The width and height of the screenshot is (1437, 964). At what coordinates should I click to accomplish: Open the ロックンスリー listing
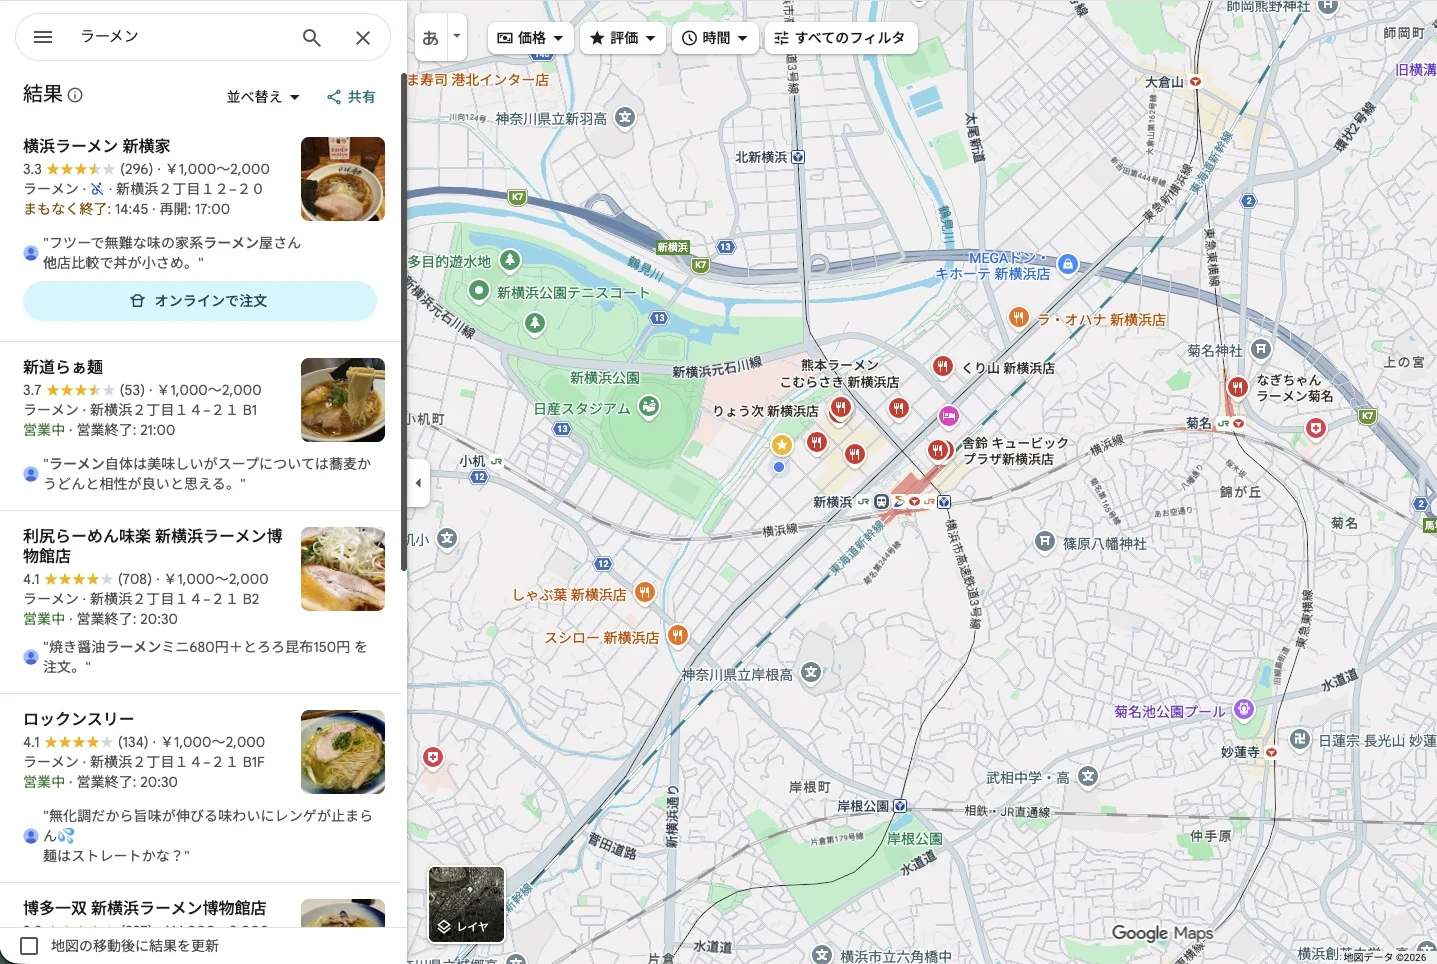[78, 719]
